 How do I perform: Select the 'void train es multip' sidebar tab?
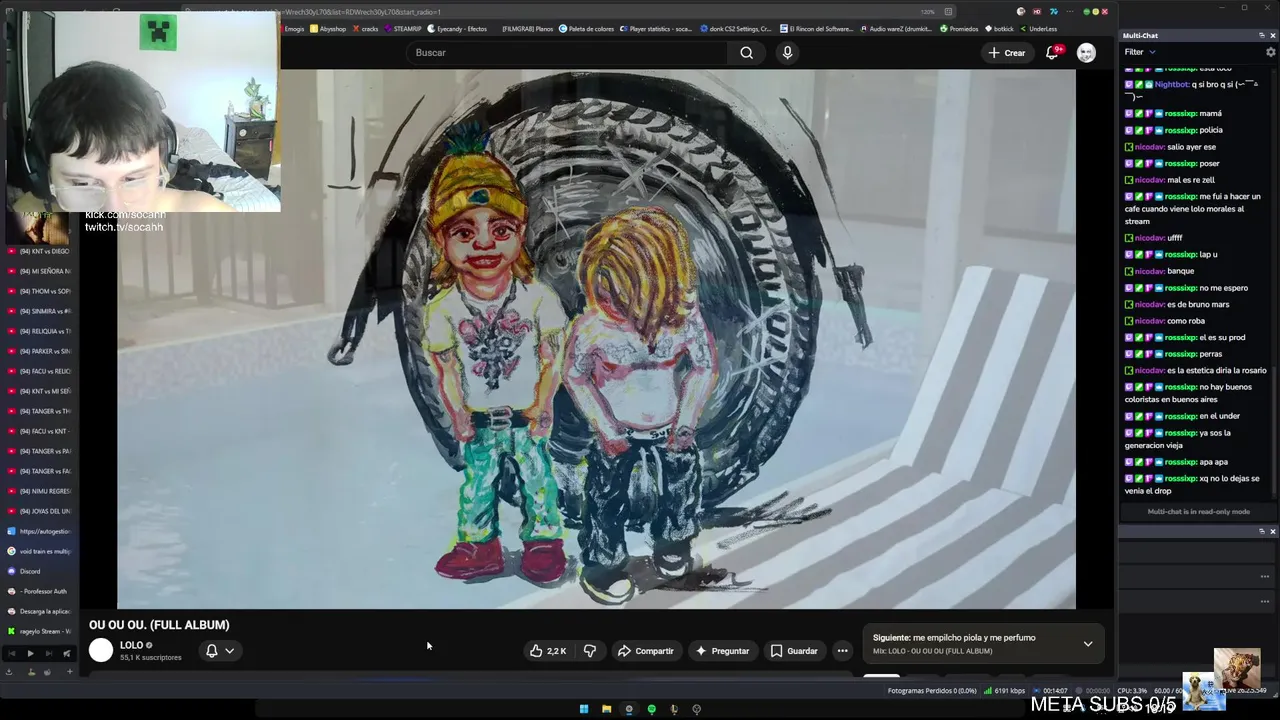click(39, 551)
